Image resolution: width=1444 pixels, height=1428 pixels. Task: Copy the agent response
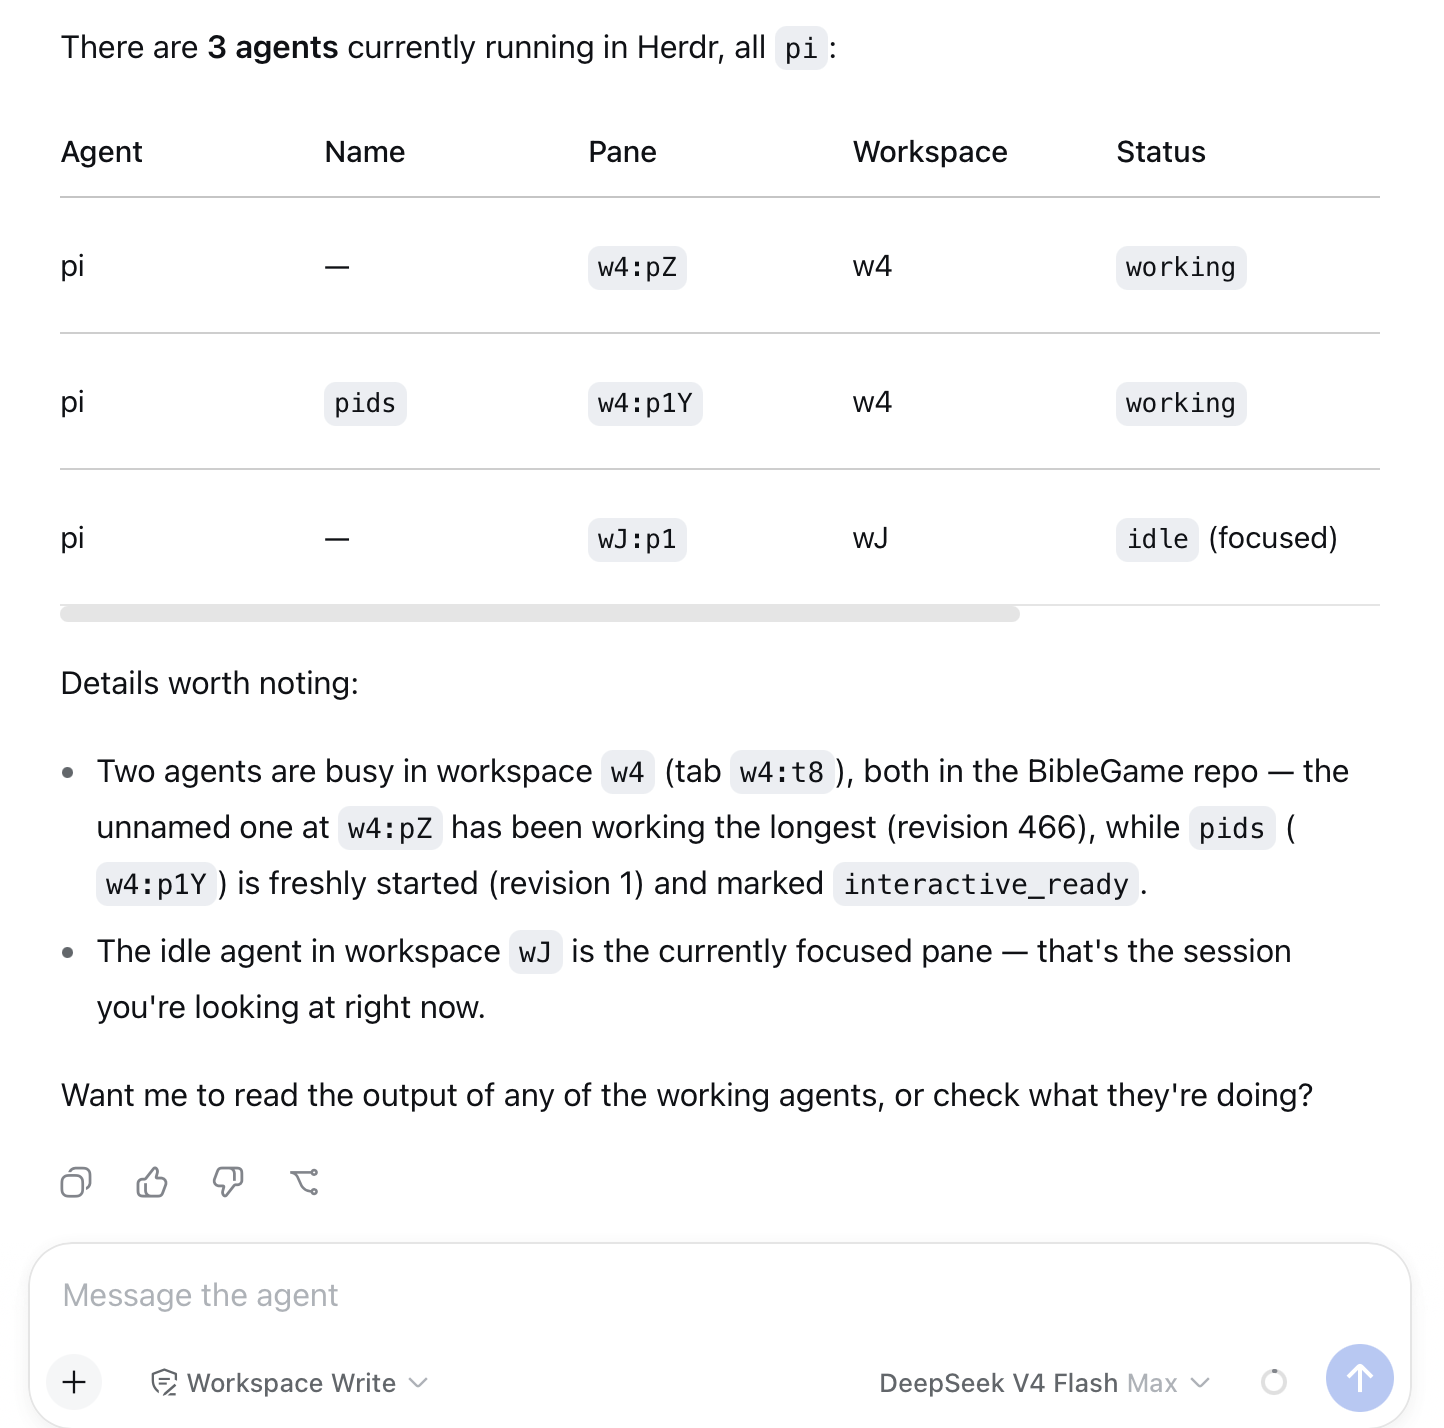coord(76,1182)
